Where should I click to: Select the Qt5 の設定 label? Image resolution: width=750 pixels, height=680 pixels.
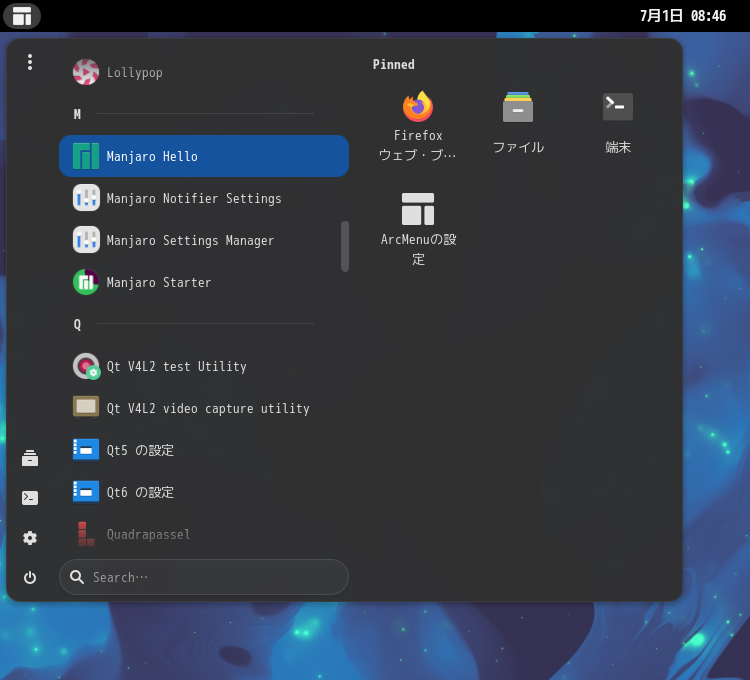coord(140,450)
